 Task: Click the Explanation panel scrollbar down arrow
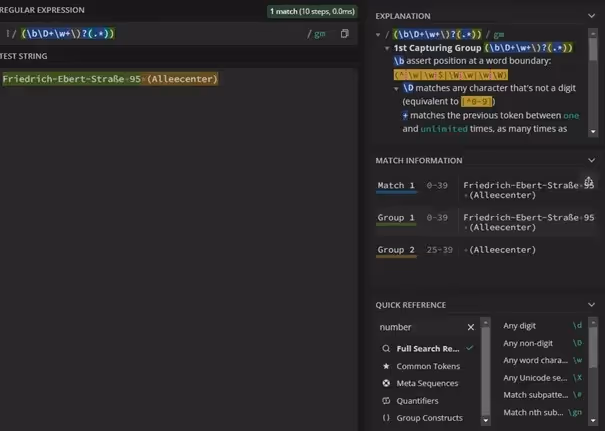[593, 132]
